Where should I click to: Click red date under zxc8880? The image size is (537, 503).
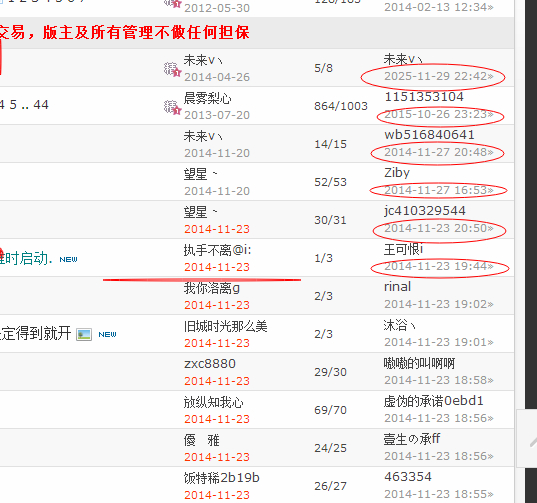[217, 381]
